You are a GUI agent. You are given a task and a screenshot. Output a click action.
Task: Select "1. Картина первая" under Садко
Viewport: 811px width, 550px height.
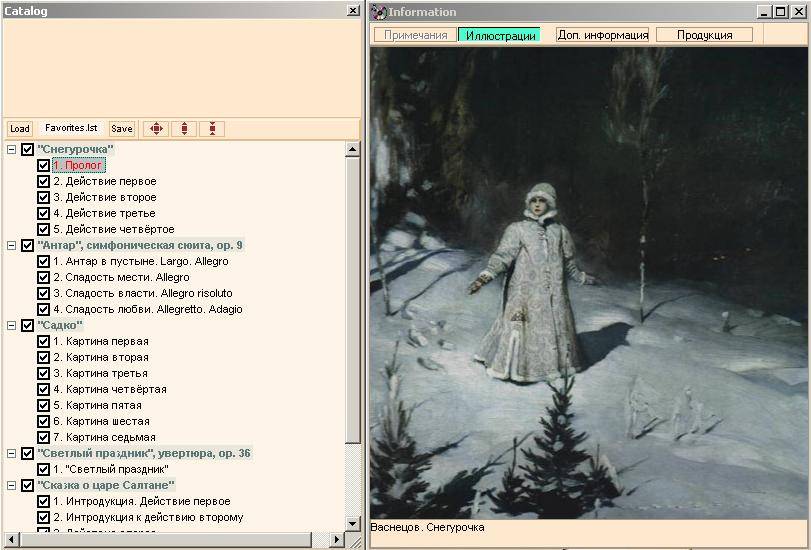pyautogui.click(x=101, y=342)
